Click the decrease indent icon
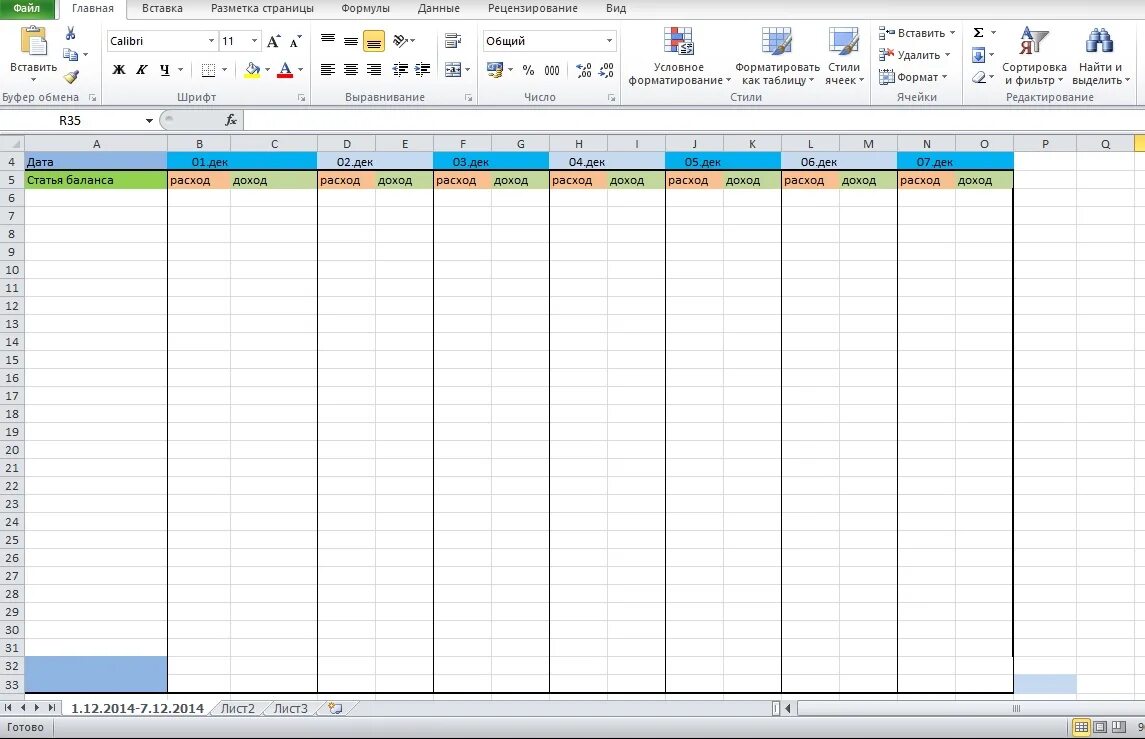This screenshot has height=739, width=1145. [399, 70]
